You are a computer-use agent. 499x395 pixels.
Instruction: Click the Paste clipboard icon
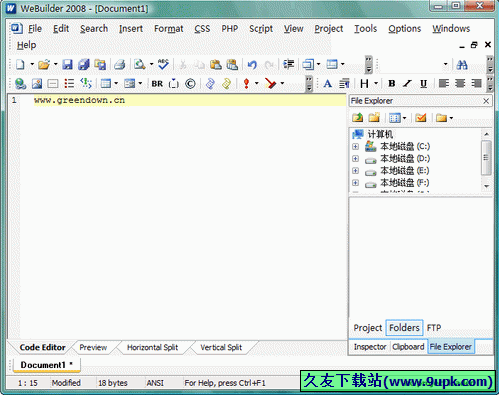click(216, 64)
